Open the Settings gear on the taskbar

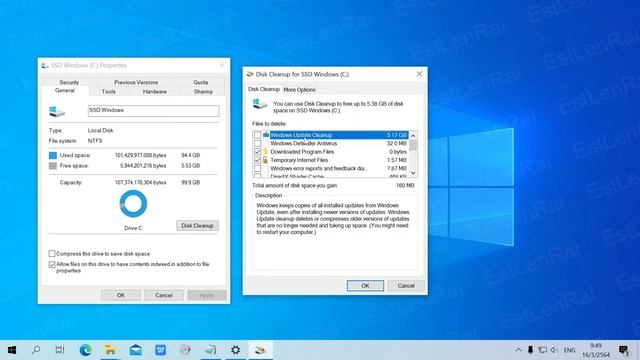[x=235, y=350]
